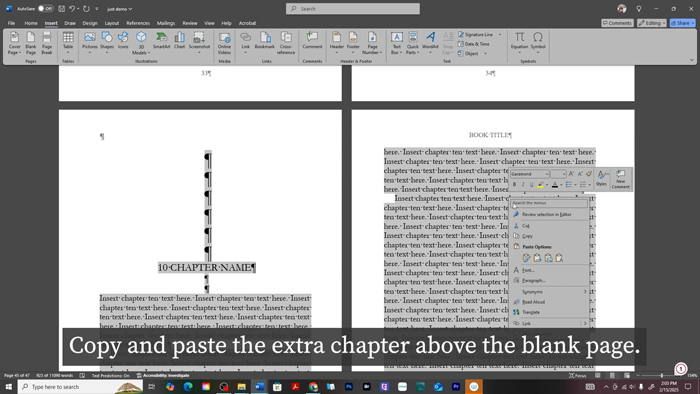This screenshot has width=700, height=394.
Task: Open the Shapes gallery
Action: point(107,43)
